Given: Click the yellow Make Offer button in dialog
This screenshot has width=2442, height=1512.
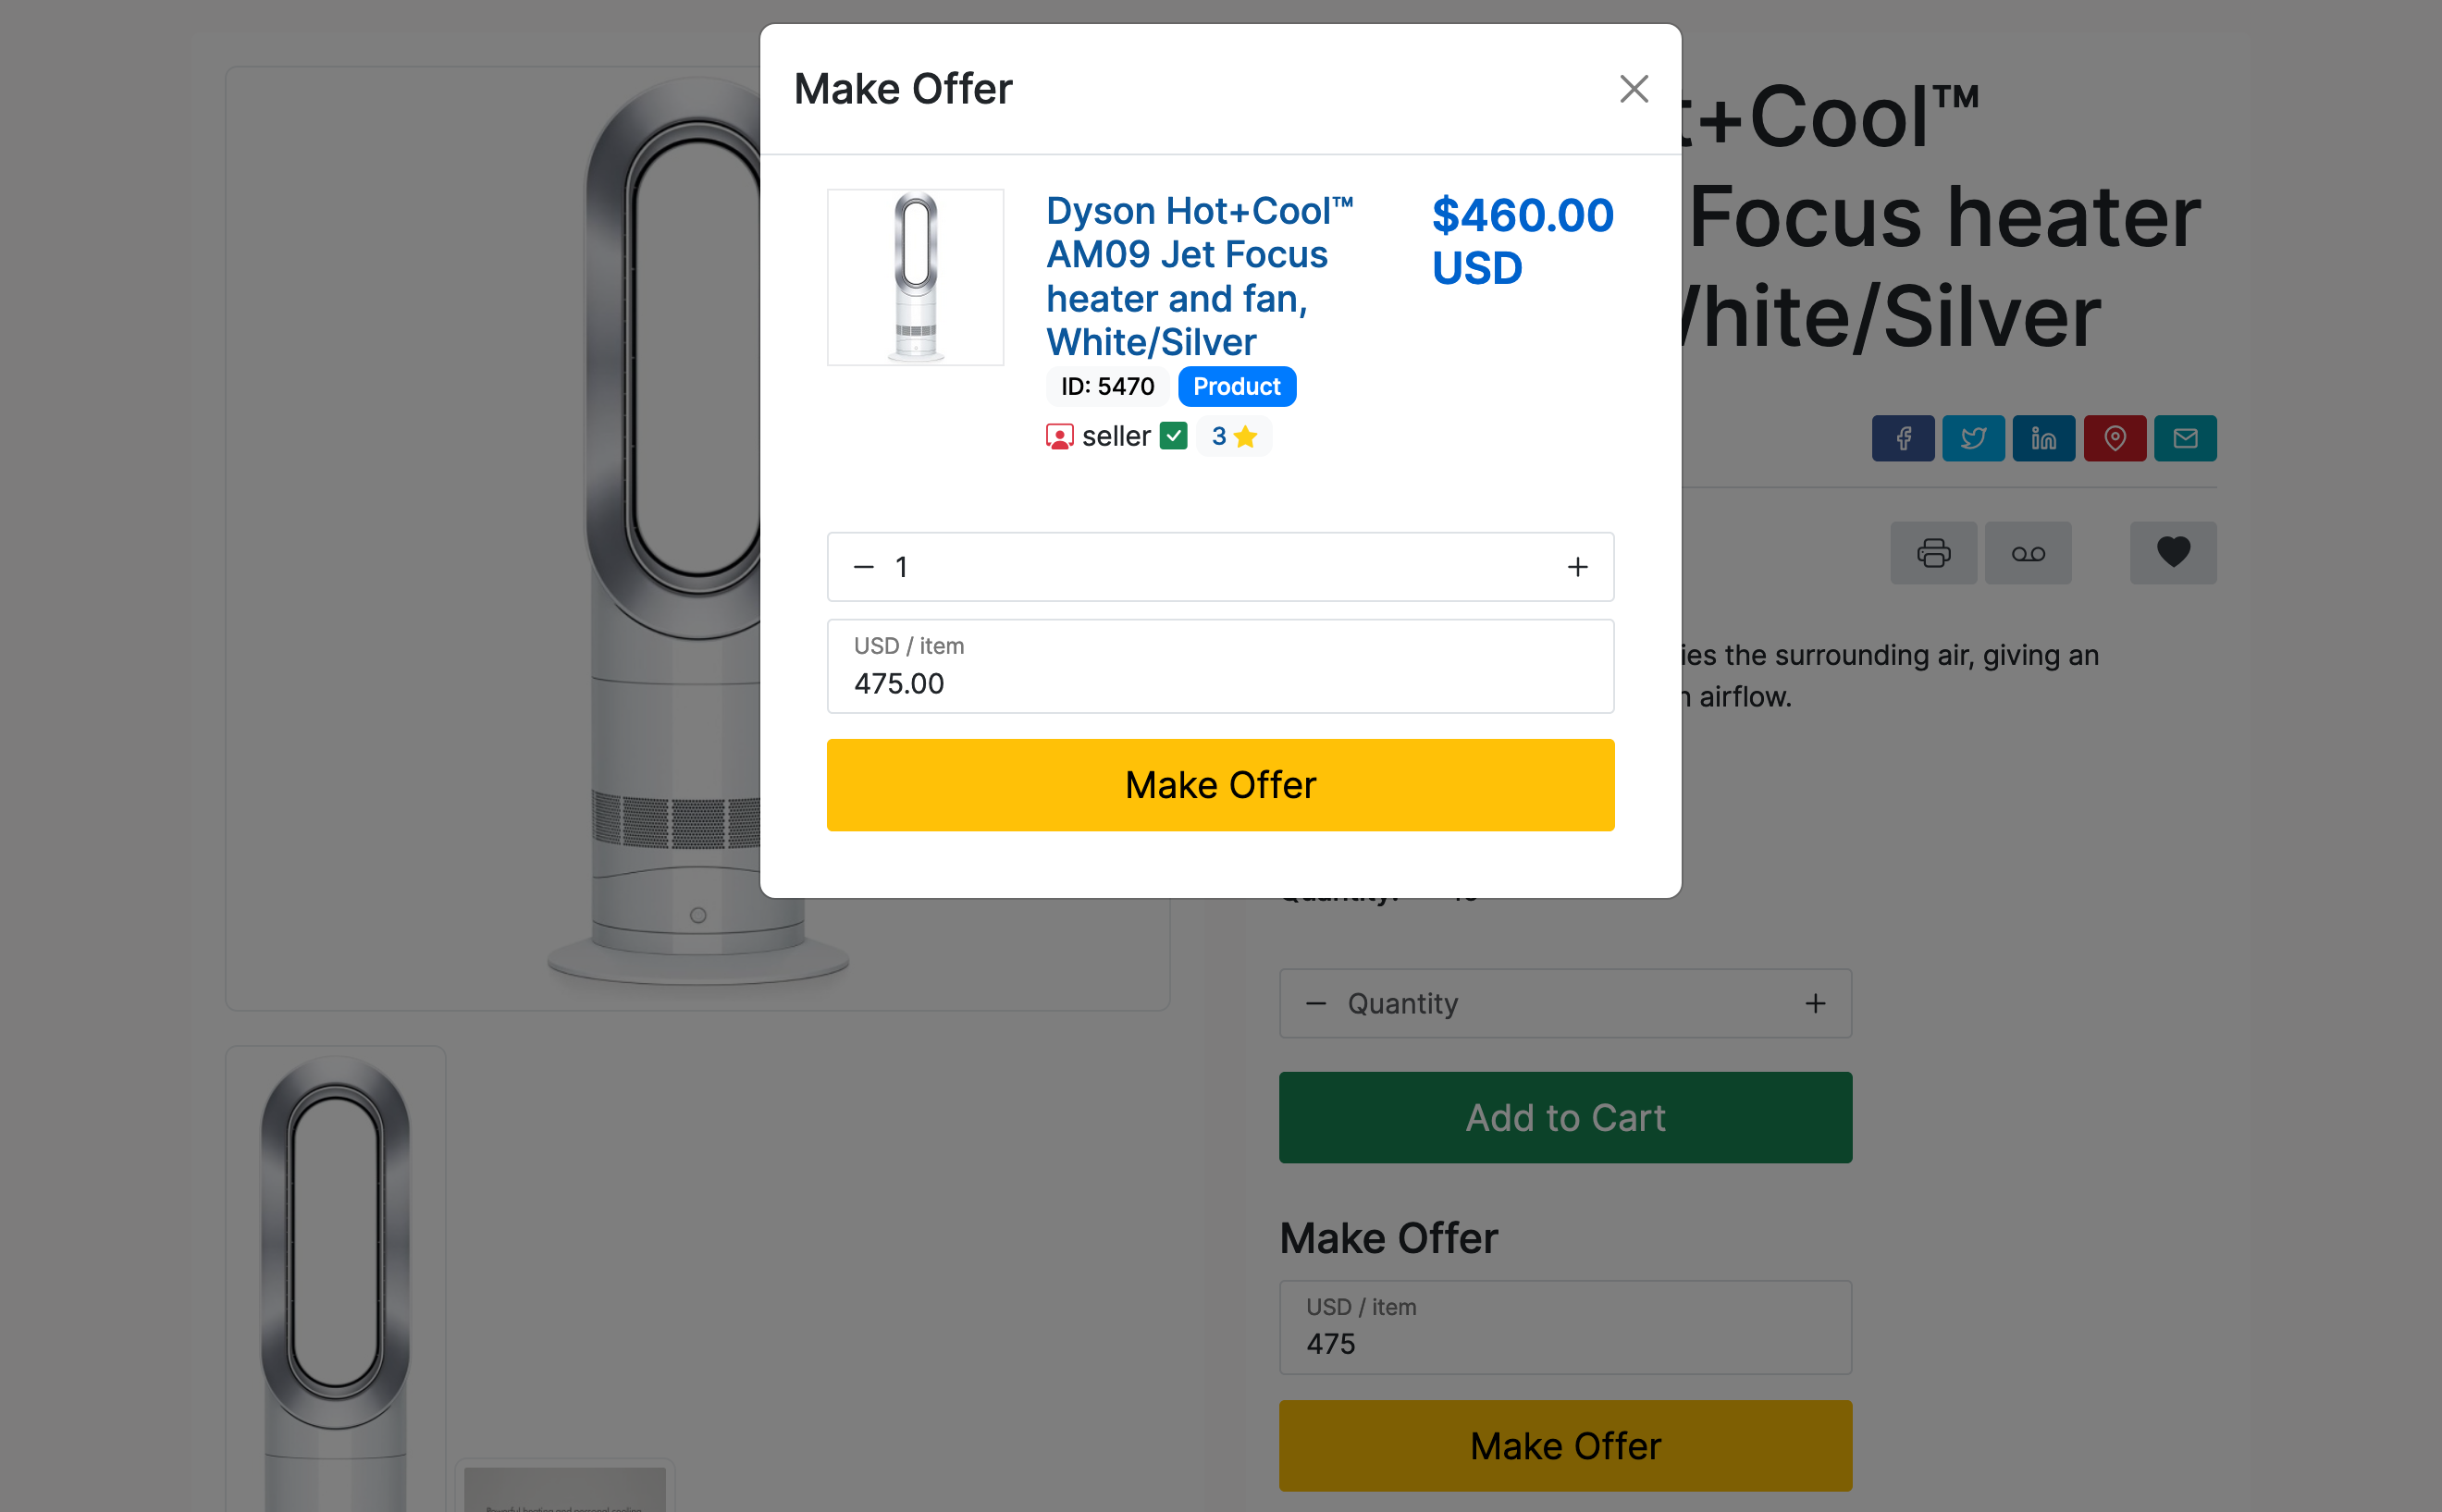Looking at the screenshot, I should click(x=1220, y=785).
